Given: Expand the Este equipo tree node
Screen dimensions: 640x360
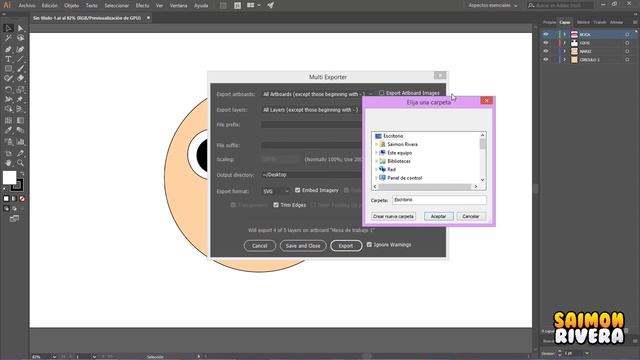Looking at the screenshot, I should click(x=376, y=153).
